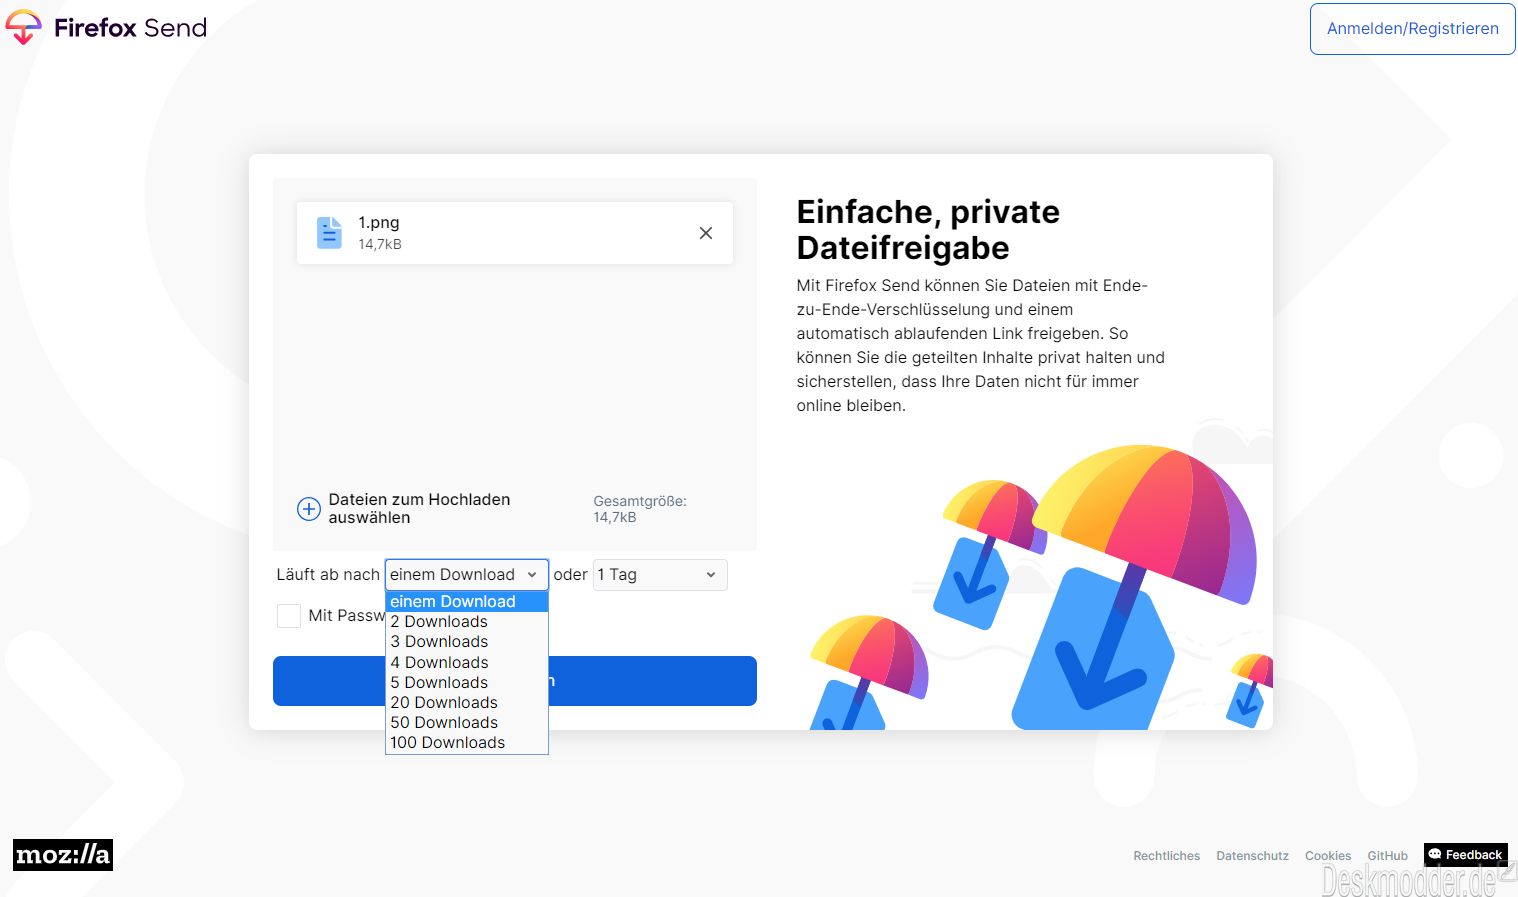
Task: Click the 'Gesamtgröße: 14,7kB' text
Action: (640, 509)
